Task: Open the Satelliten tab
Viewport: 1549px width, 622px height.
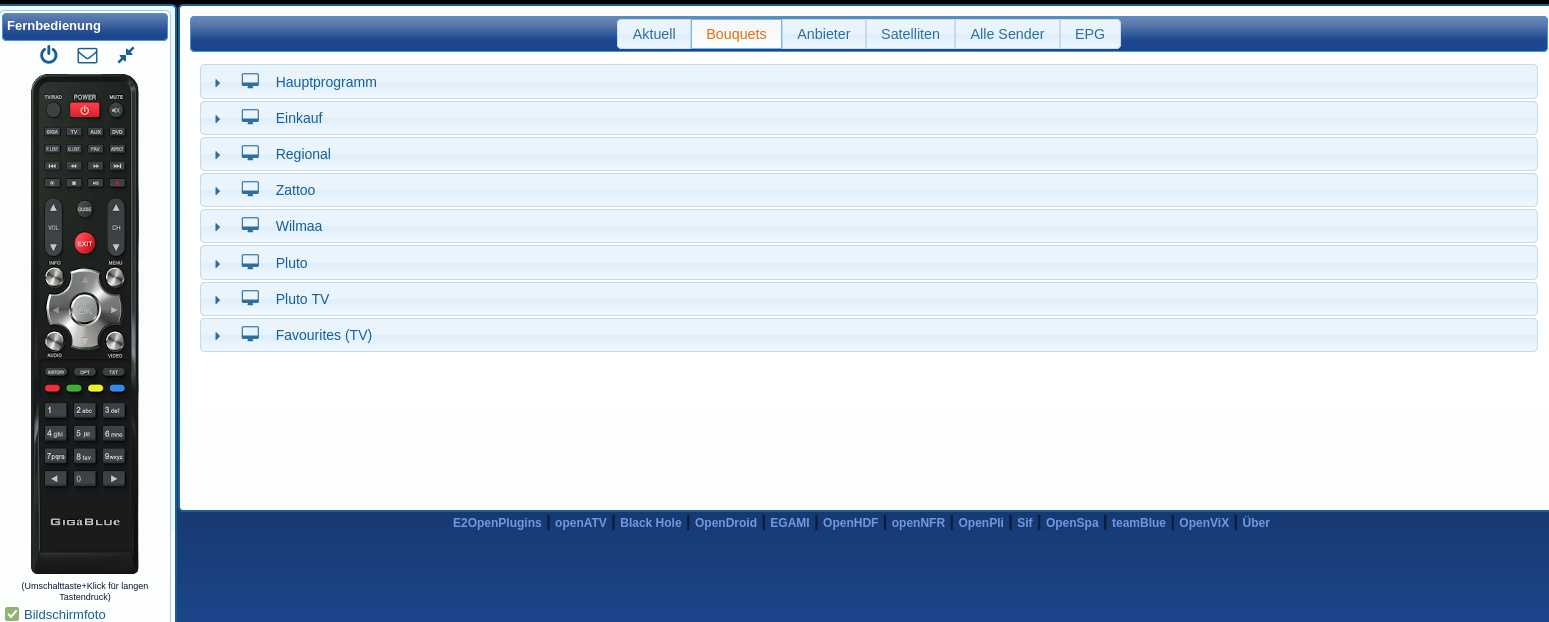Action: (x=910, y=34)
